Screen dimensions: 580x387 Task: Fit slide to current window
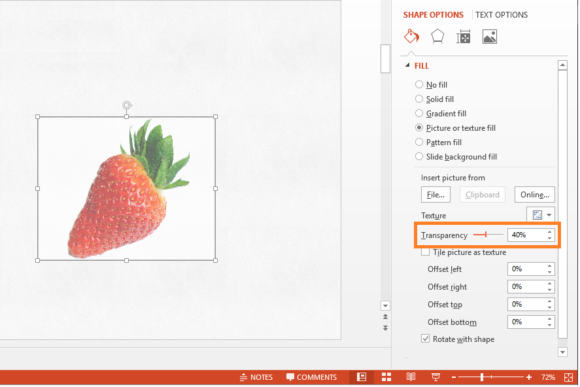point(568,377)
